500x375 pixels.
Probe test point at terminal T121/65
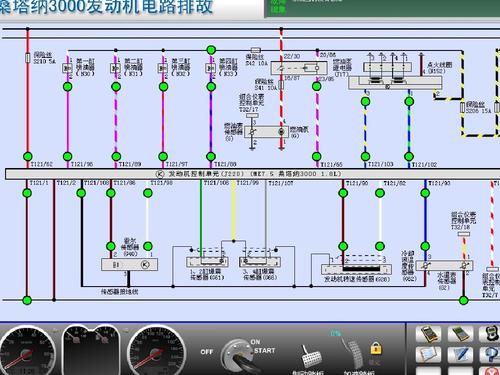tap(317, 156)
